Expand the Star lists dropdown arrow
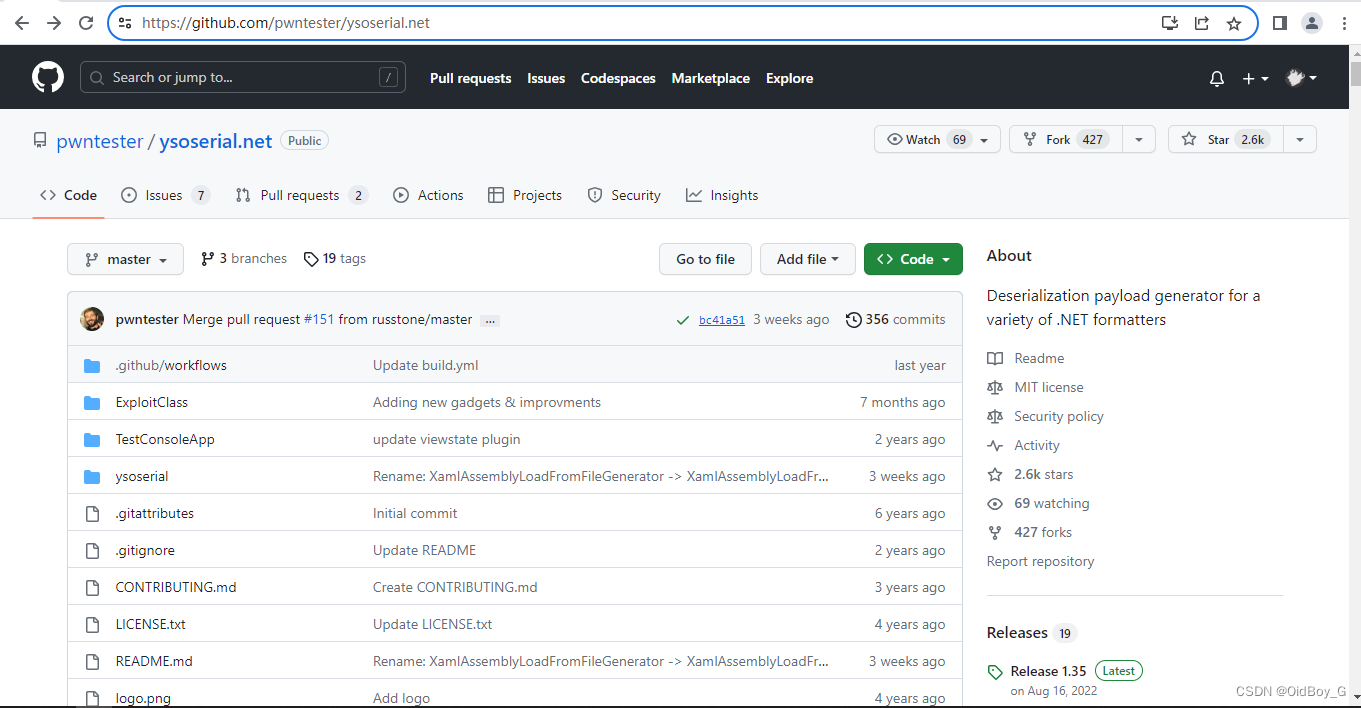The image size is (1361, 708). (1299, 139)
